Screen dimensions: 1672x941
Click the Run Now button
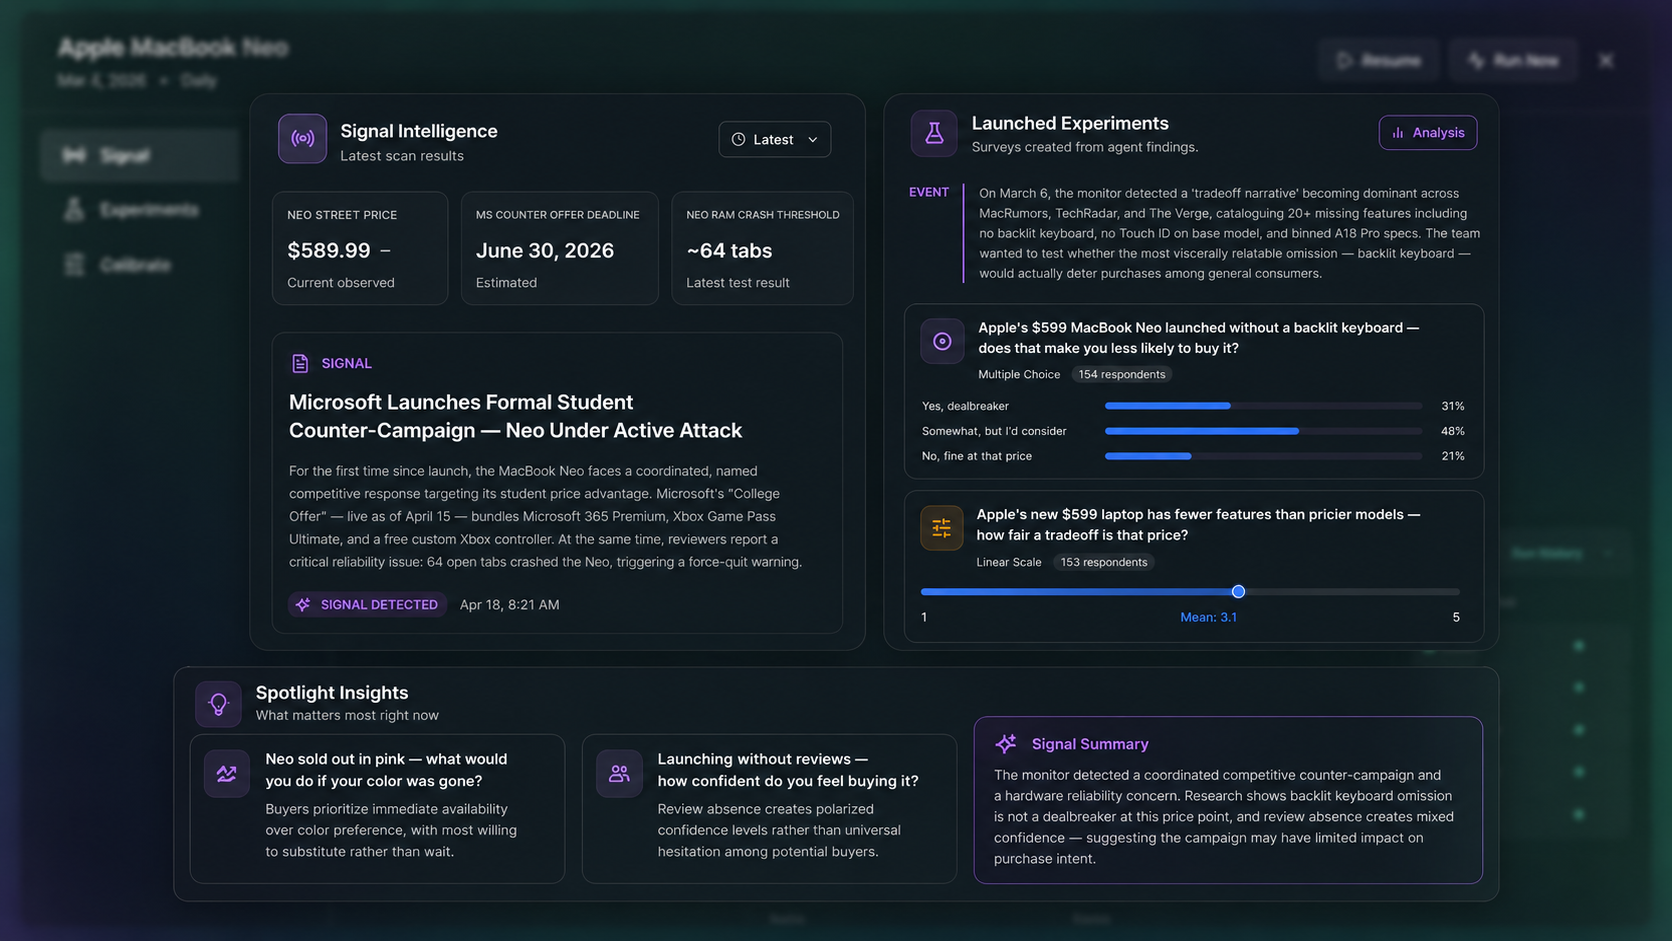point(1513,61)
